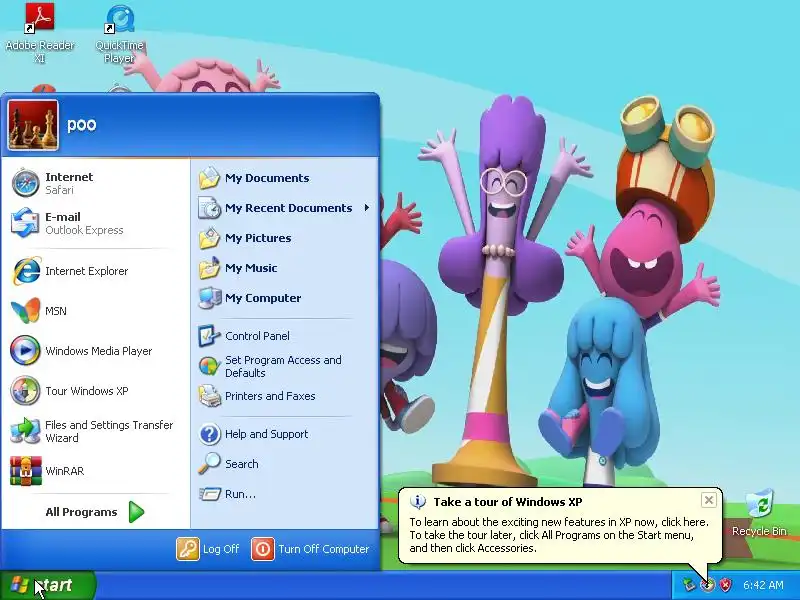Launch Outlook Express from the E-mail icon
This screenshot has width=800, height=600.
click(x=25, y=223)
